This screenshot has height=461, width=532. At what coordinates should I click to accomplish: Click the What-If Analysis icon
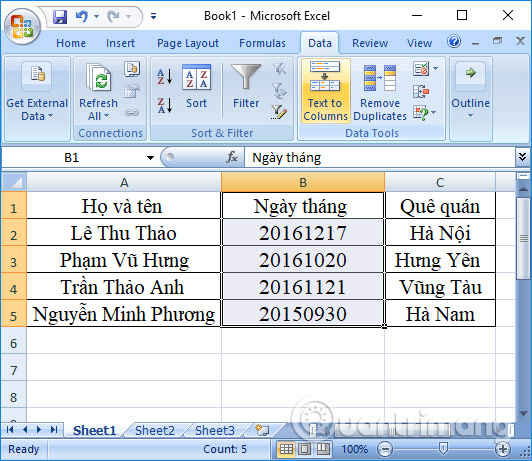click(x=420, y=113)
